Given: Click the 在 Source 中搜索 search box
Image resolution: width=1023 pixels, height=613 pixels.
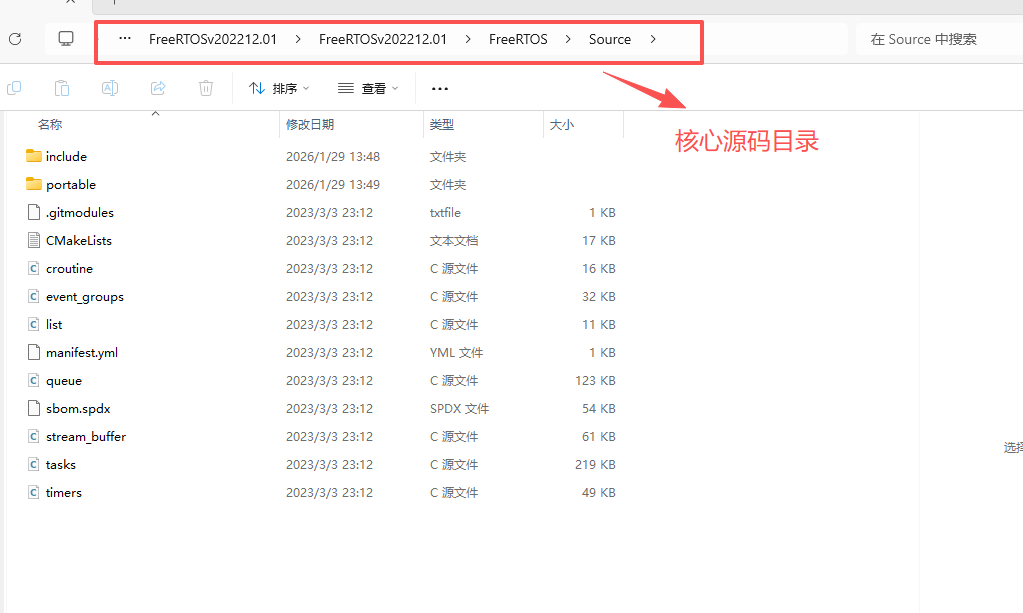Looking at the screenshot, I should coord(935,40).
